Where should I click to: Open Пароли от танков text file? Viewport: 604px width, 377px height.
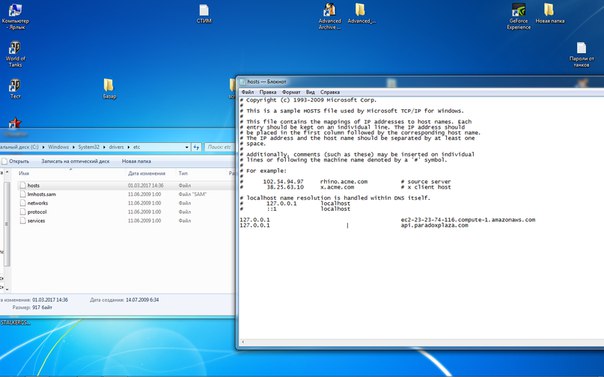pos(581,55)
